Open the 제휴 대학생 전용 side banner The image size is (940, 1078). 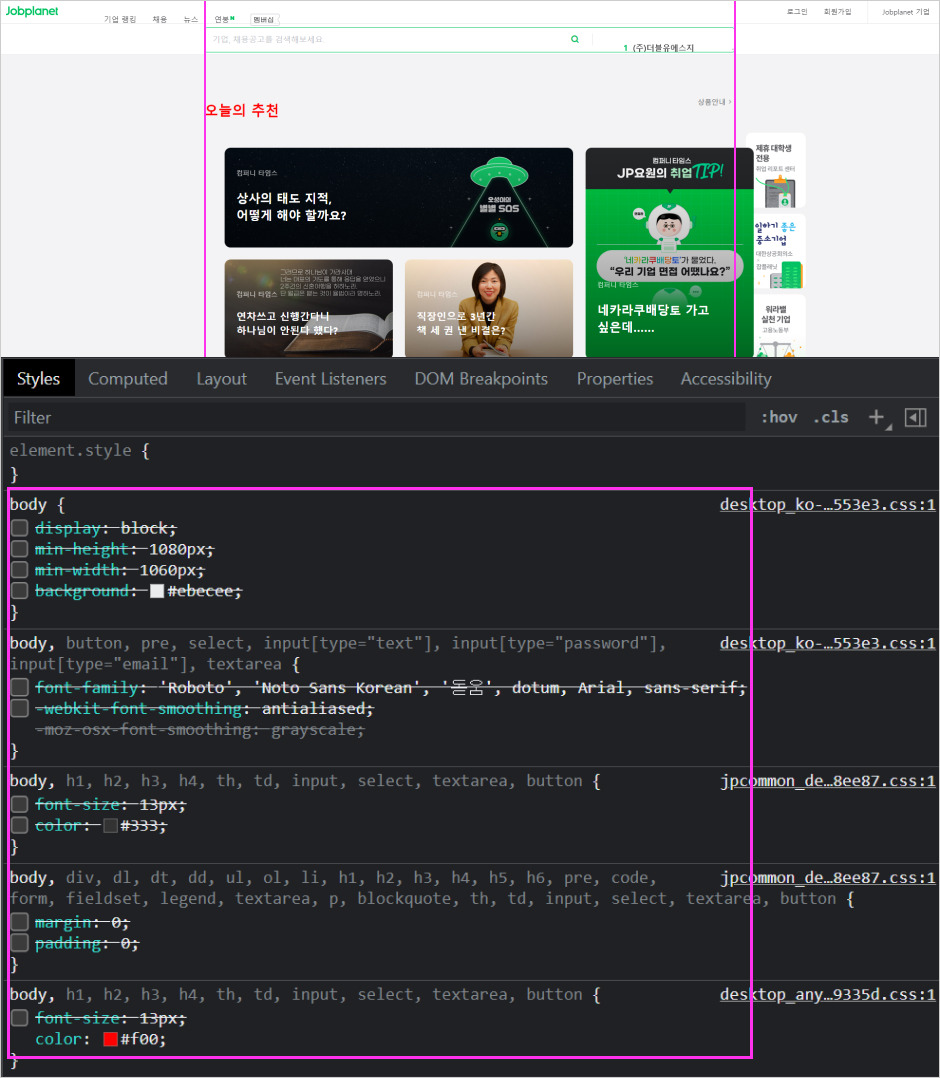coord(776,170)
